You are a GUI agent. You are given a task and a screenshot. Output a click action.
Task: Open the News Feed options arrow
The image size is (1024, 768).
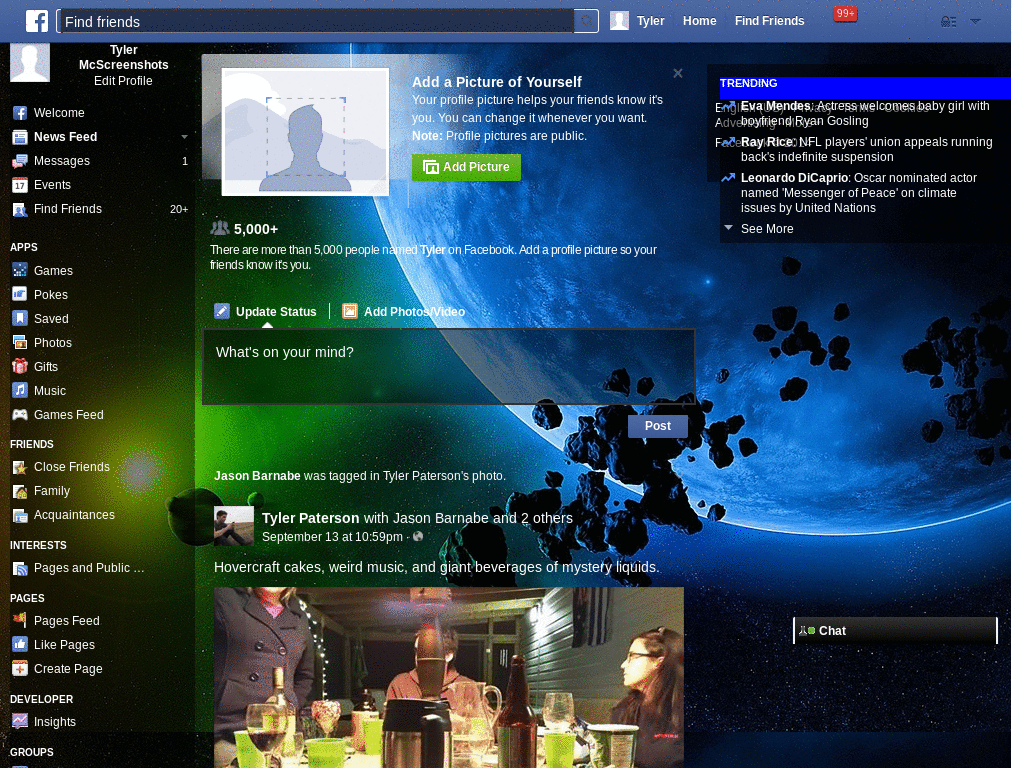pos(185,137)
